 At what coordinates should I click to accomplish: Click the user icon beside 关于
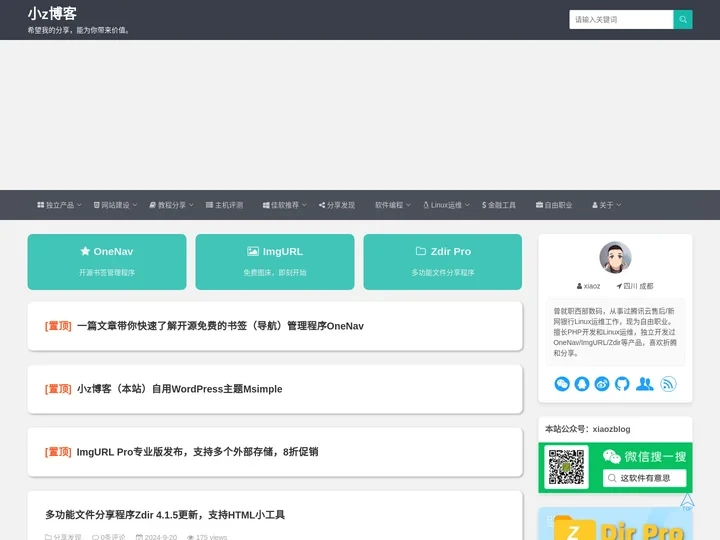(595, 205)
